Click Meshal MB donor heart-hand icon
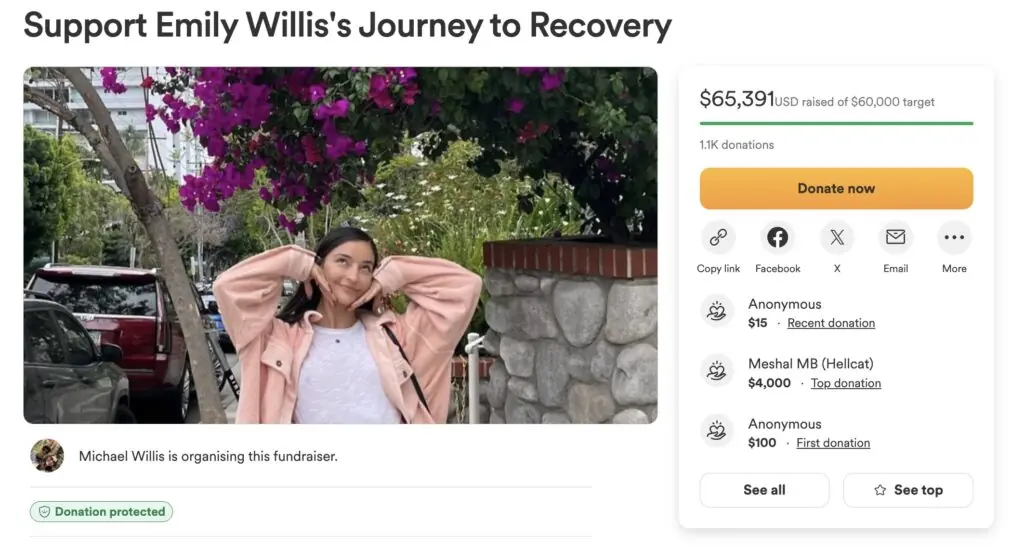 tap(717, 372)
